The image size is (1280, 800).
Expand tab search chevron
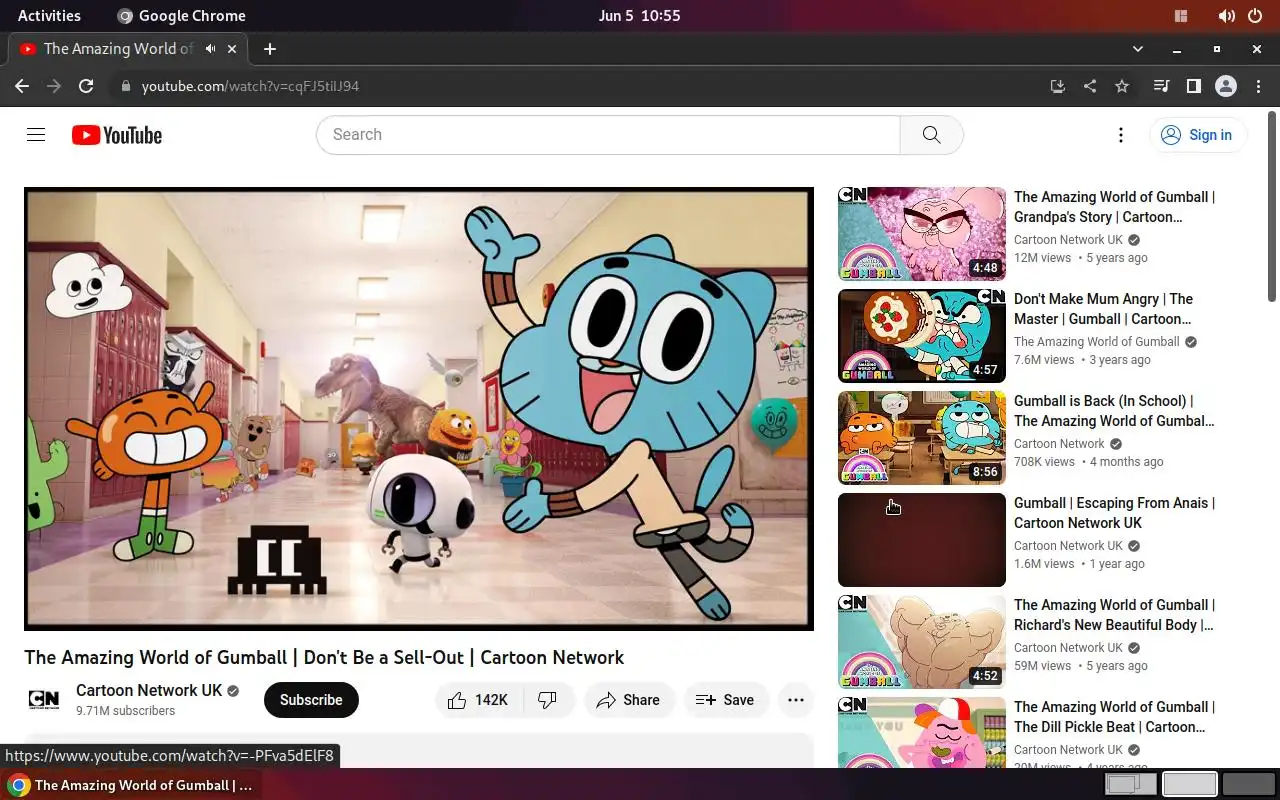[x=1137, y=48]
